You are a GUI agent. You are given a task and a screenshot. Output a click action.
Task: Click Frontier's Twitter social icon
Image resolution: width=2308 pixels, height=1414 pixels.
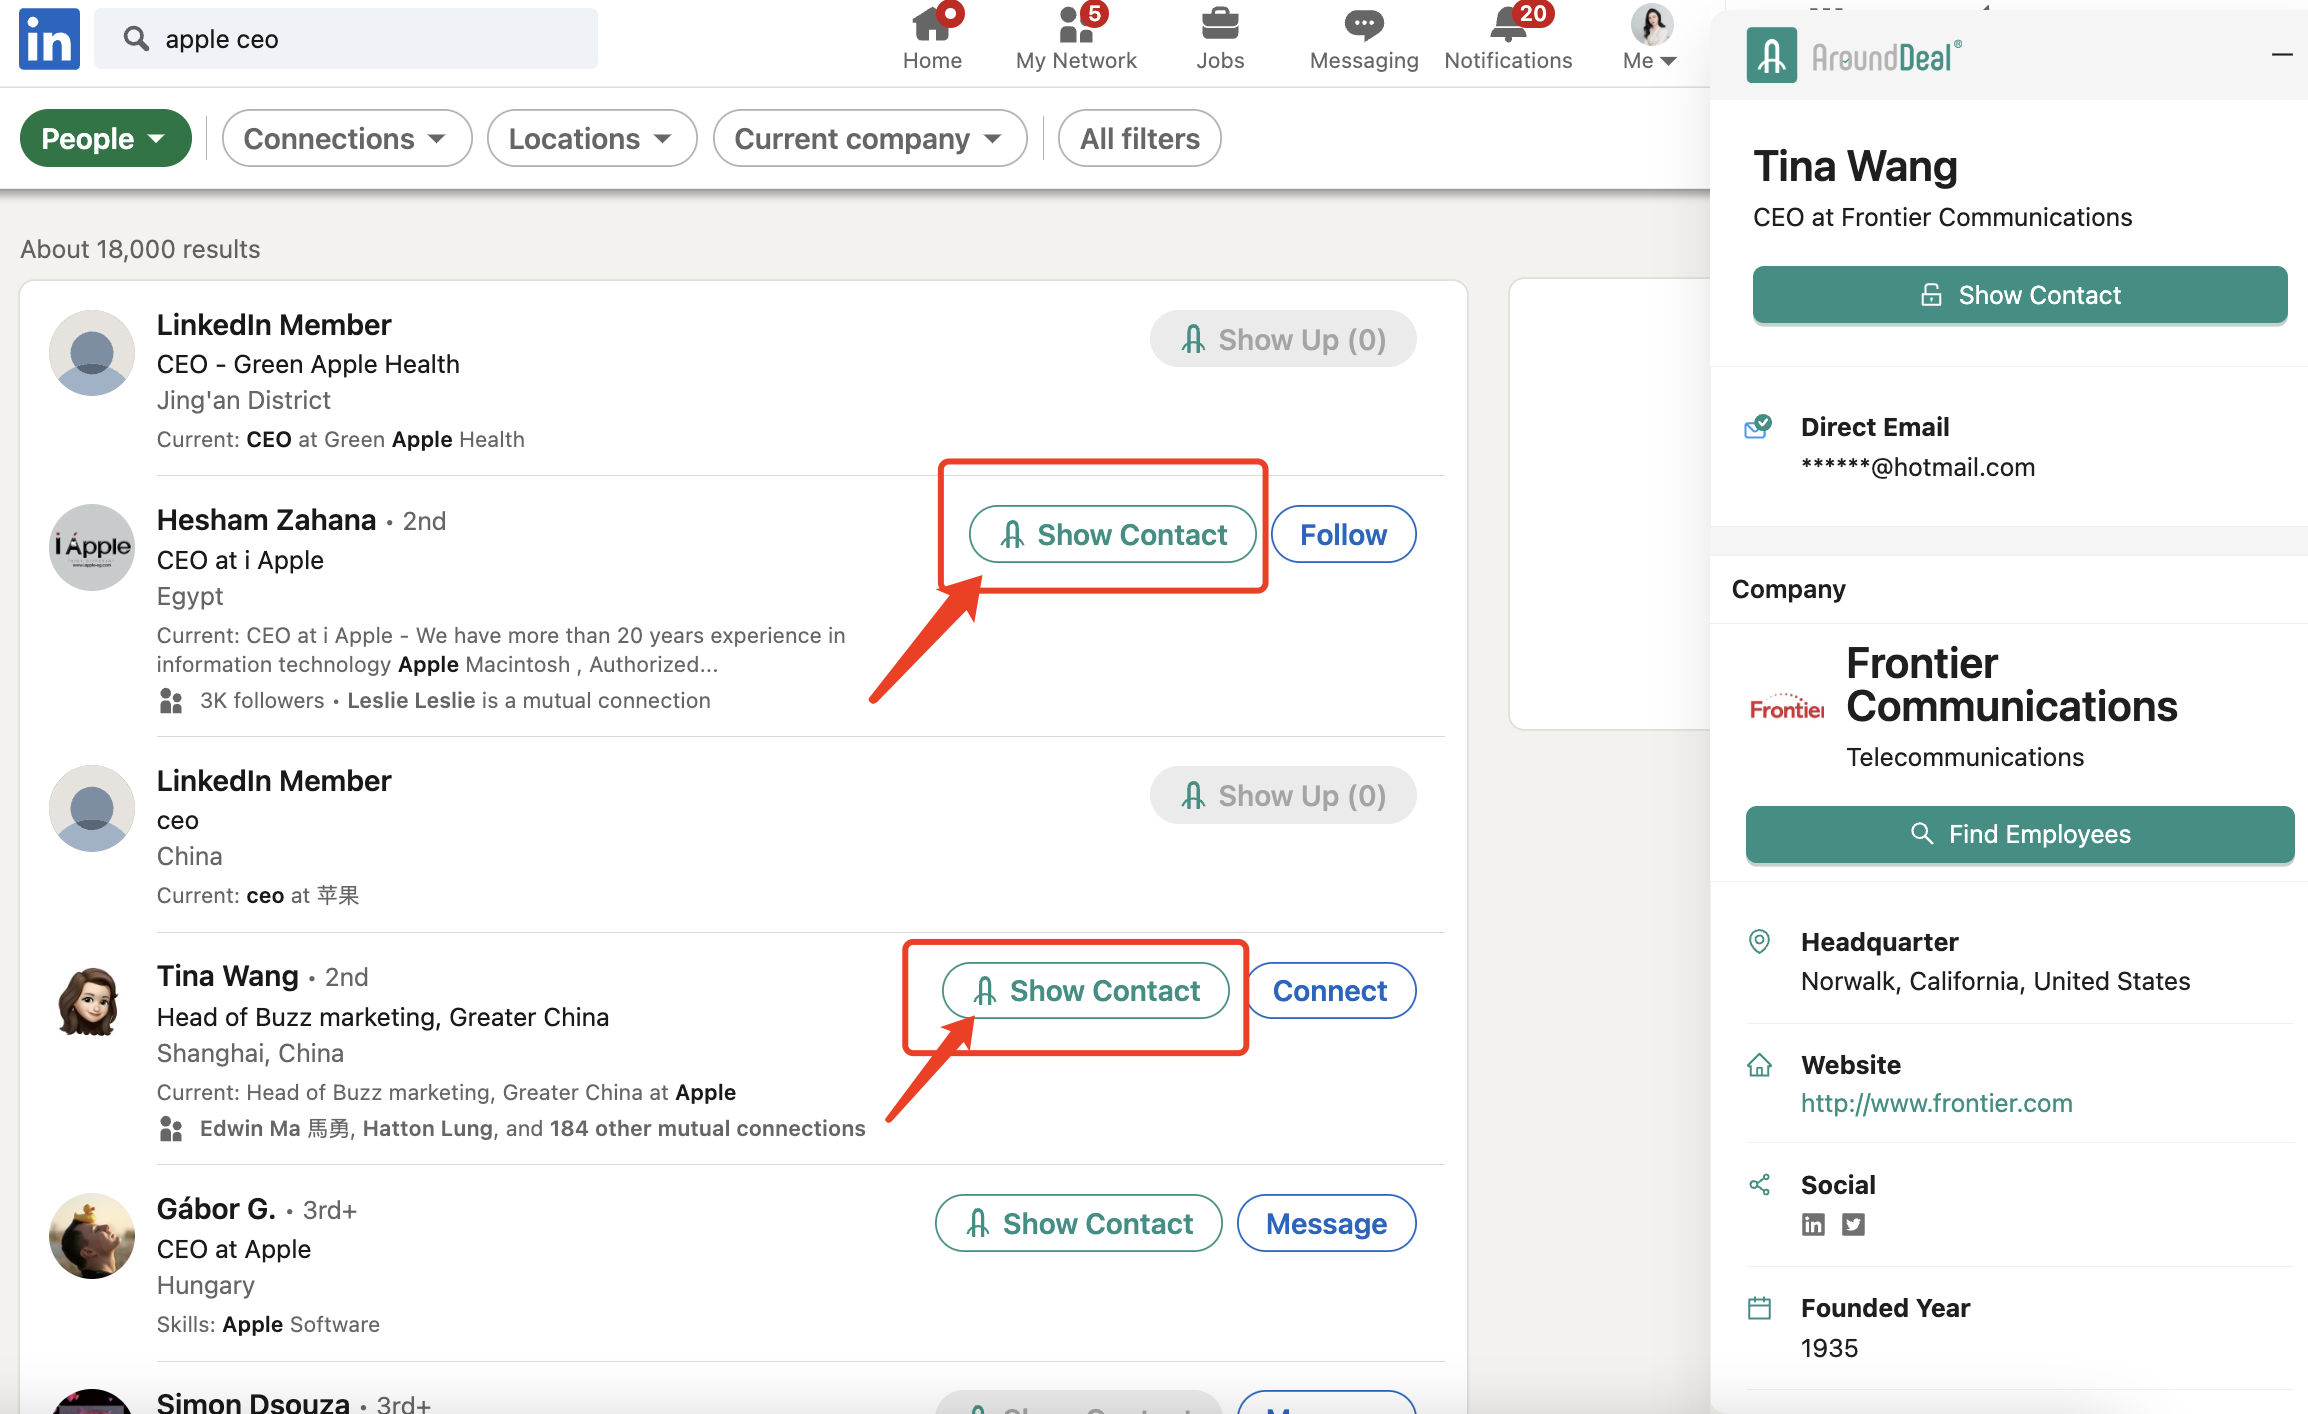pyautogui.click(x=1853, y=1224)
